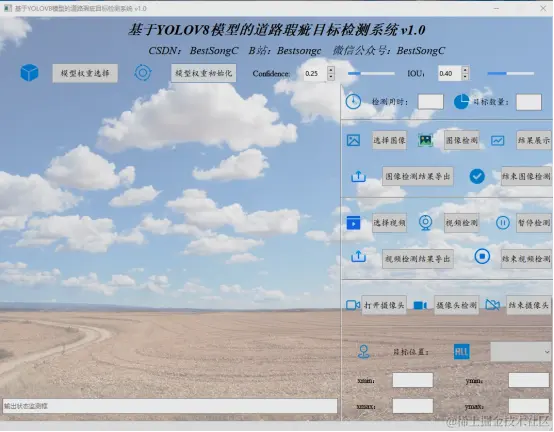
Task: End camera with 结束摄像头 button
Action: (529, 305)
